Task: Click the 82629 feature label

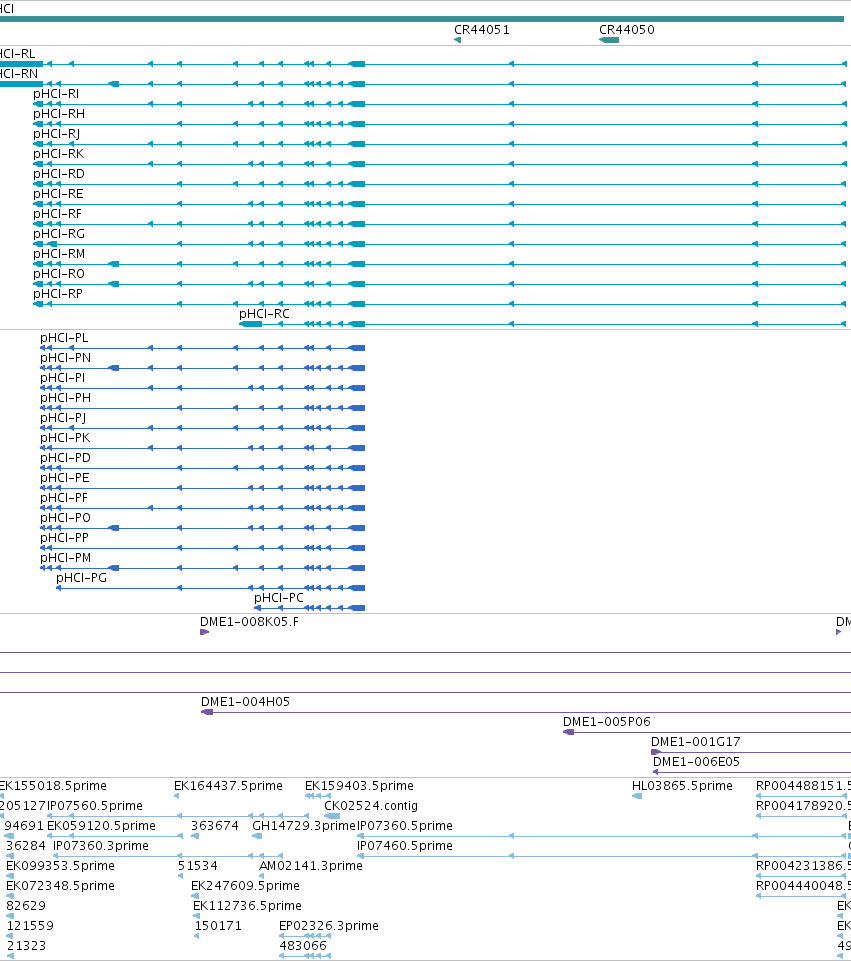Action: click(x=26, y=906)
